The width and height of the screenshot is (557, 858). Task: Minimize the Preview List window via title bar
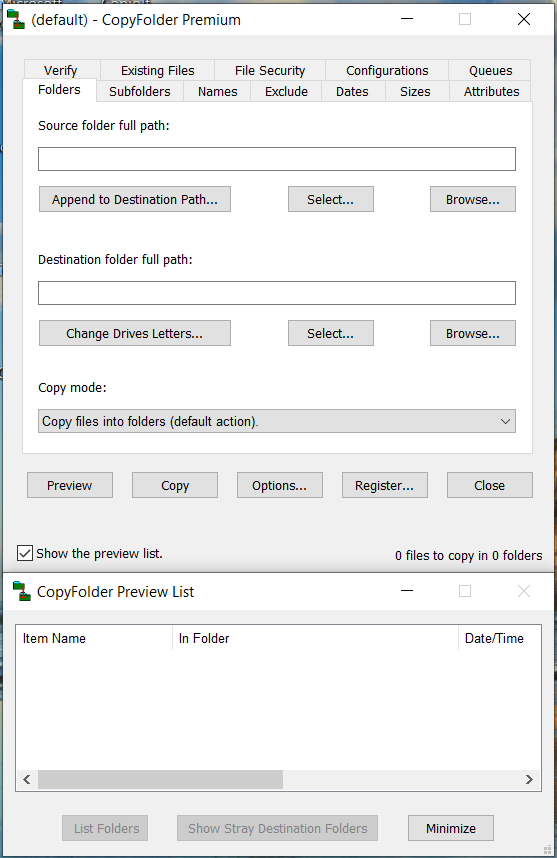pos(407,591)
